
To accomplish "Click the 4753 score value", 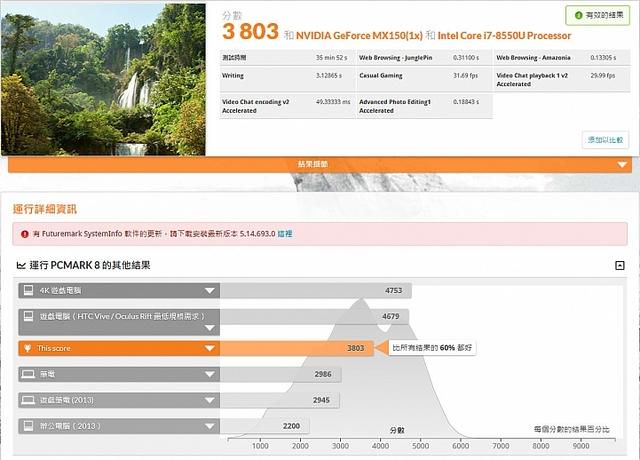I will tap(393, 291).
